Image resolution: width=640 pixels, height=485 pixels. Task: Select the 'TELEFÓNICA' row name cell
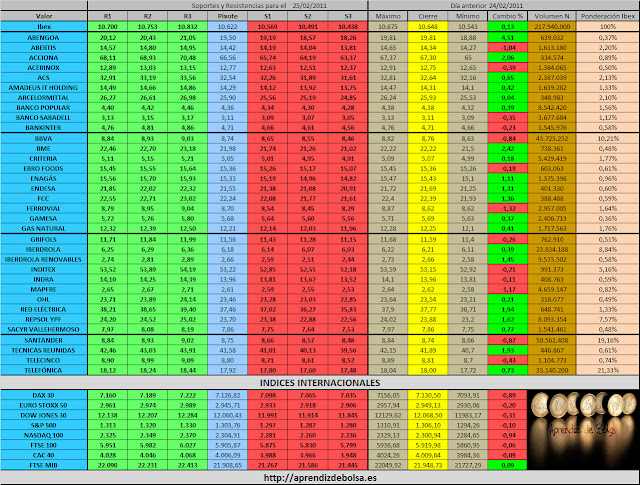coord(44,370)
